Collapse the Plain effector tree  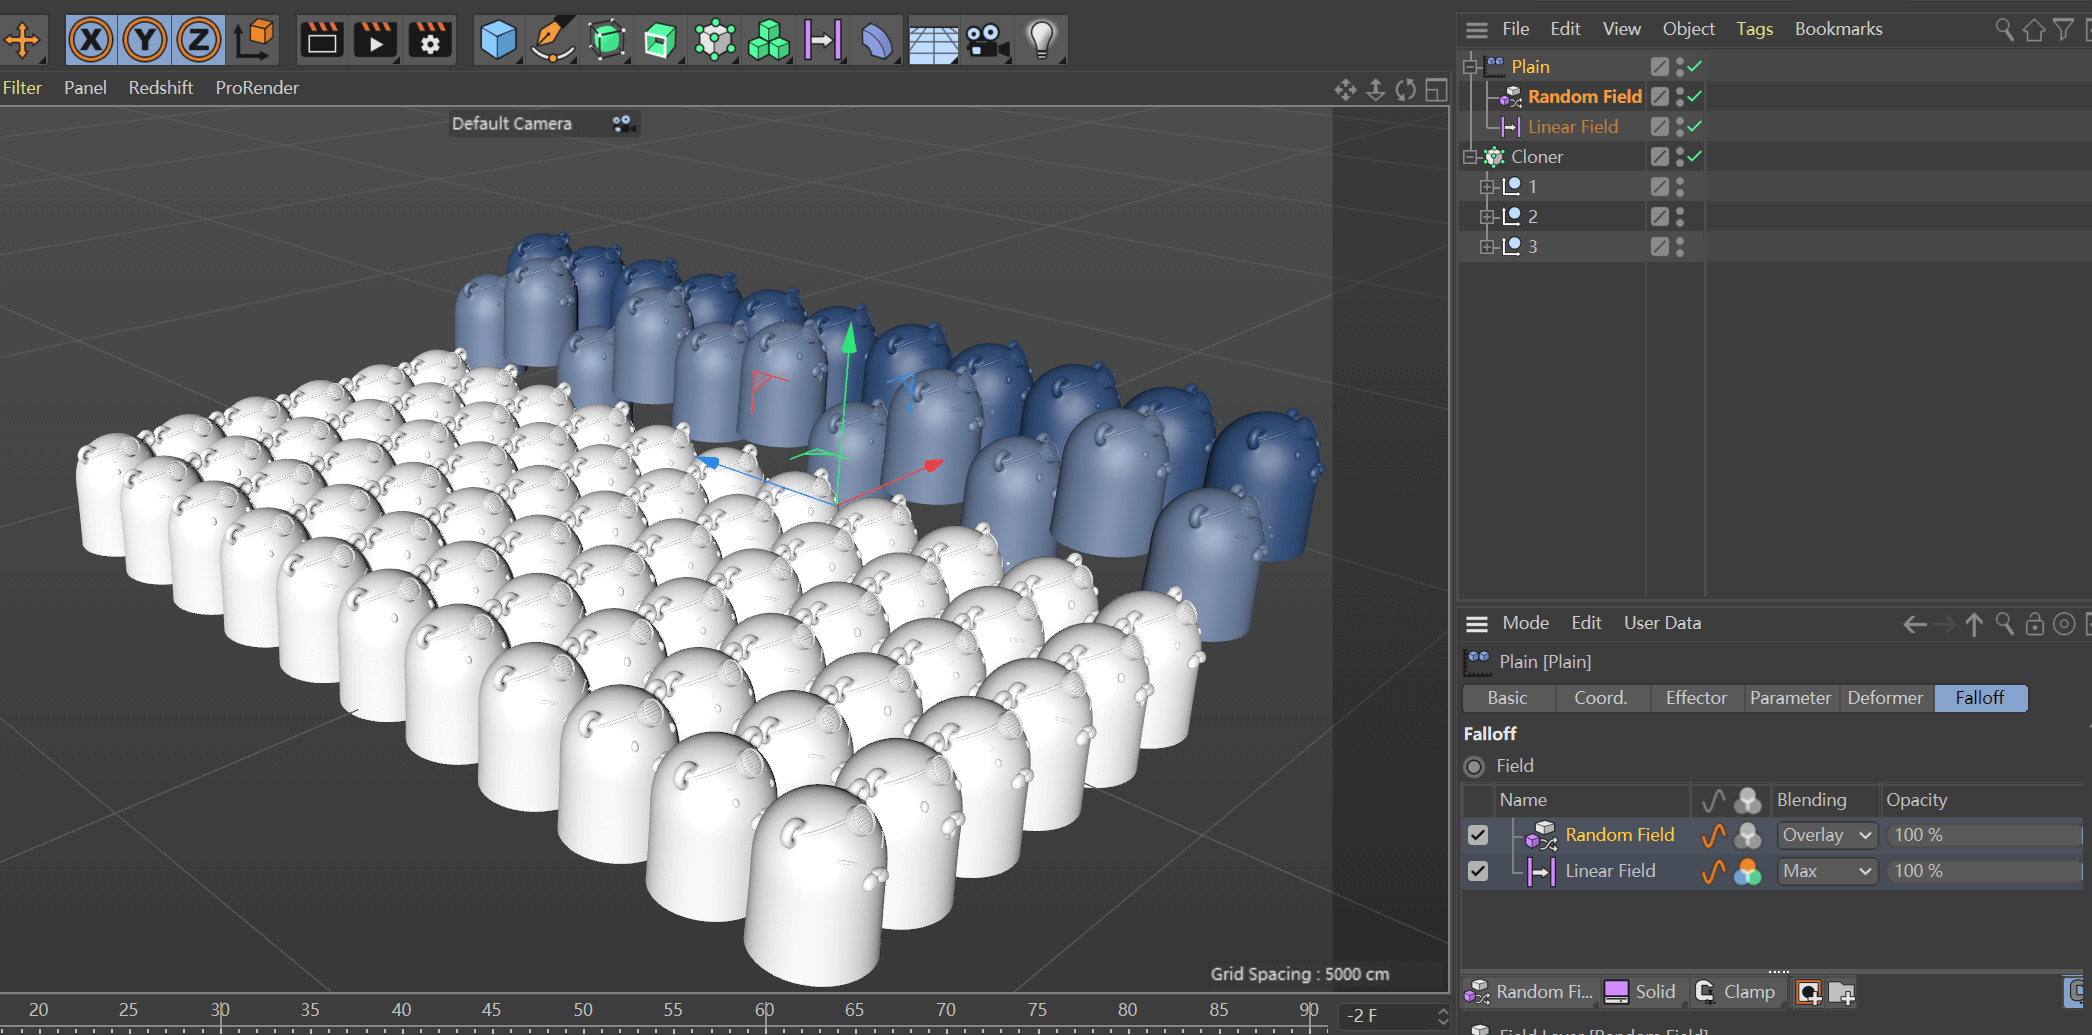(1470, 67)
